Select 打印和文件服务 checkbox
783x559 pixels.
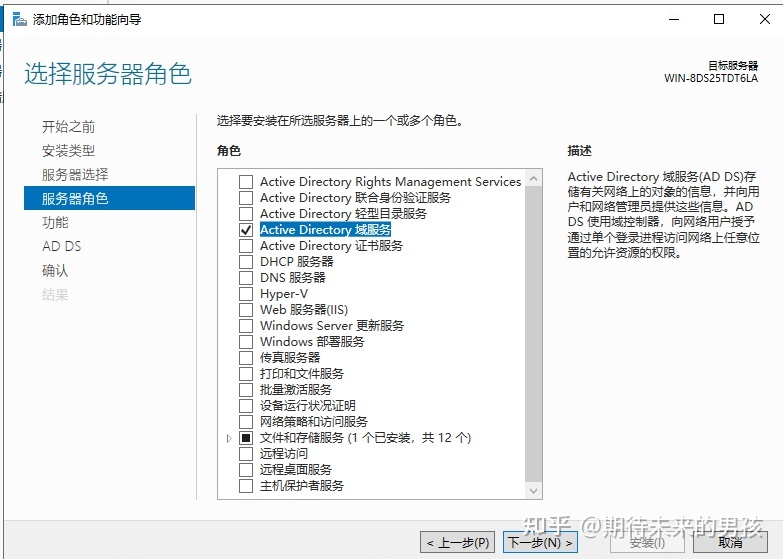coord(246,374)
